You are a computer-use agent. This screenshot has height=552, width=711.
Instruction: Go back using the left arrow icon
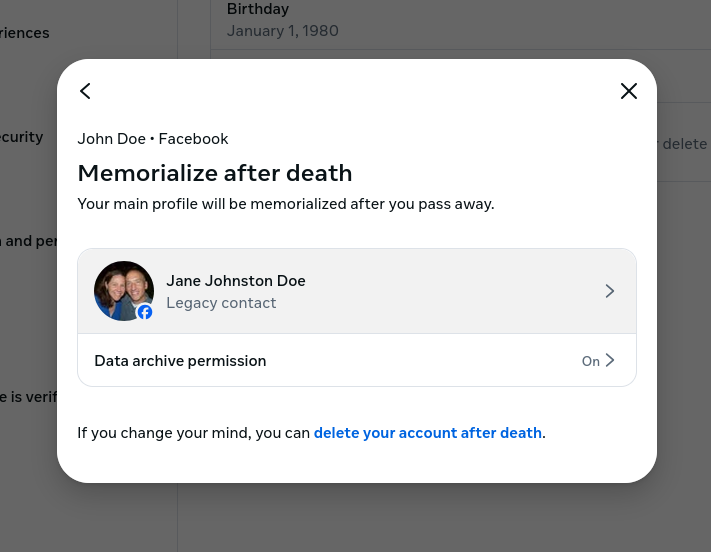coord(85,91)
